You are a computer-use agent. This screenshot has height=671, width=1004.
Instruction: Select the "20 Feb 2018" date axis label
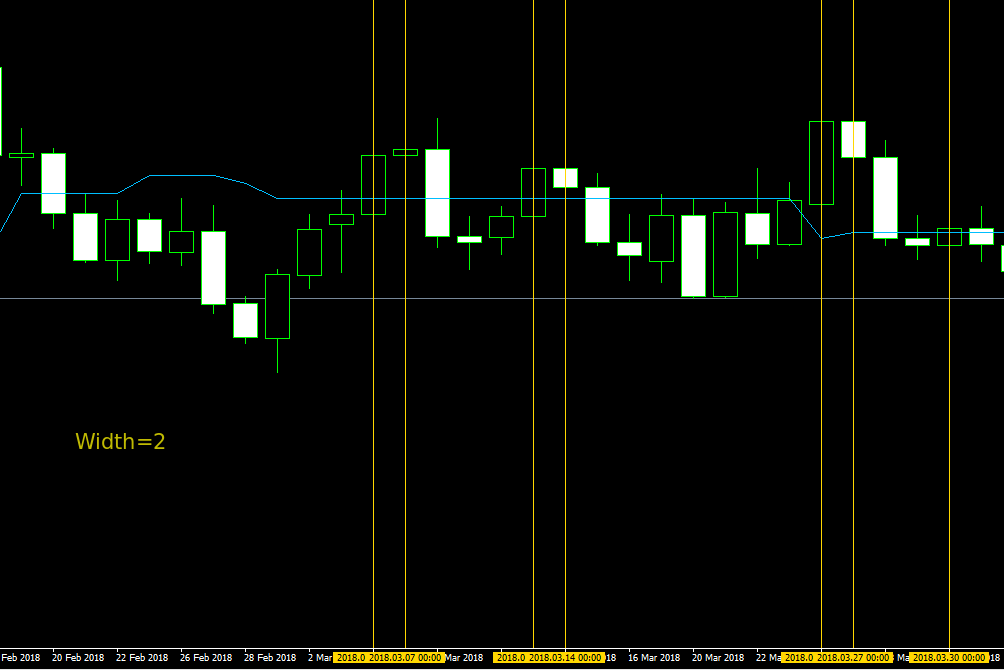pos(77,658)
